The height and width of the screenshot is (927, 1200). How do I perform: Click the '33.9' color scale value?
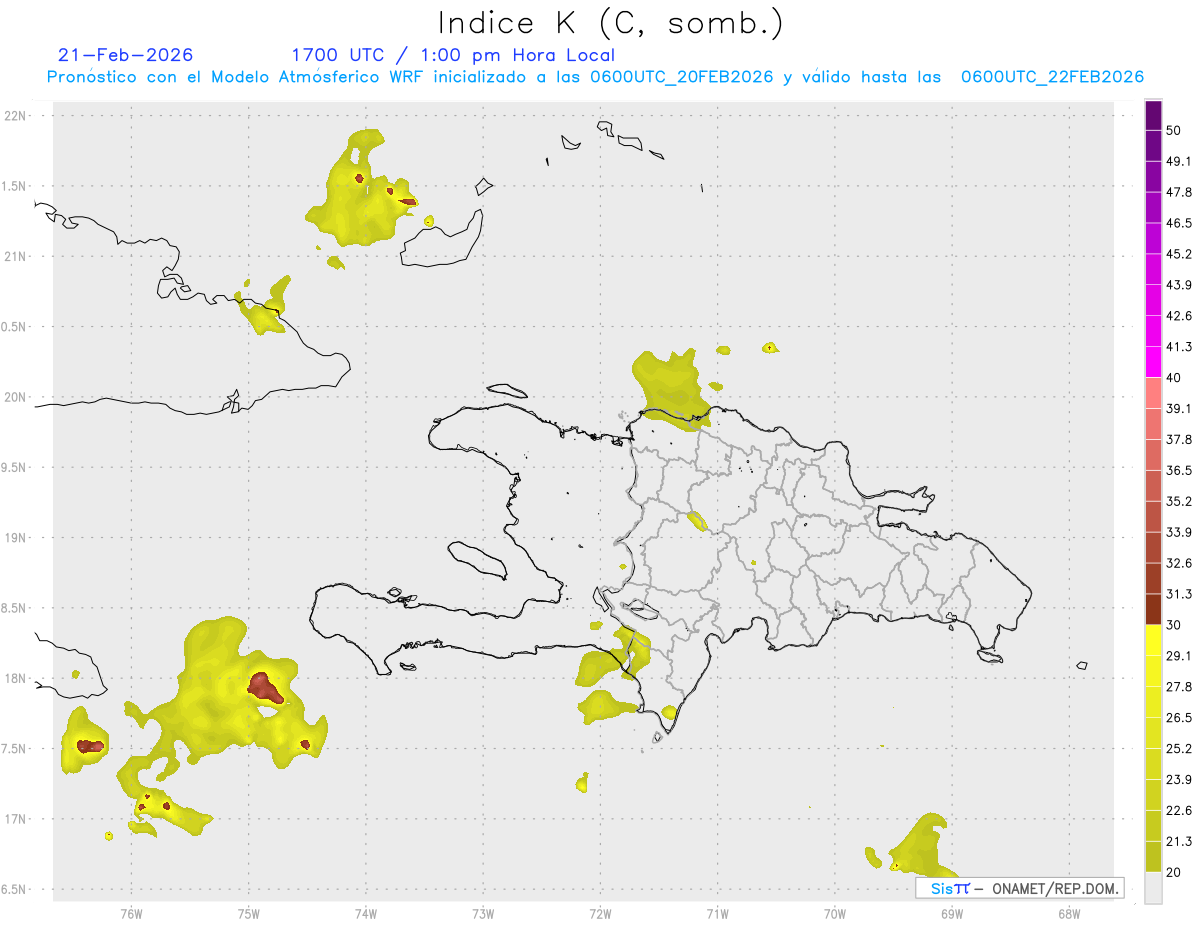pos(1178,532)
